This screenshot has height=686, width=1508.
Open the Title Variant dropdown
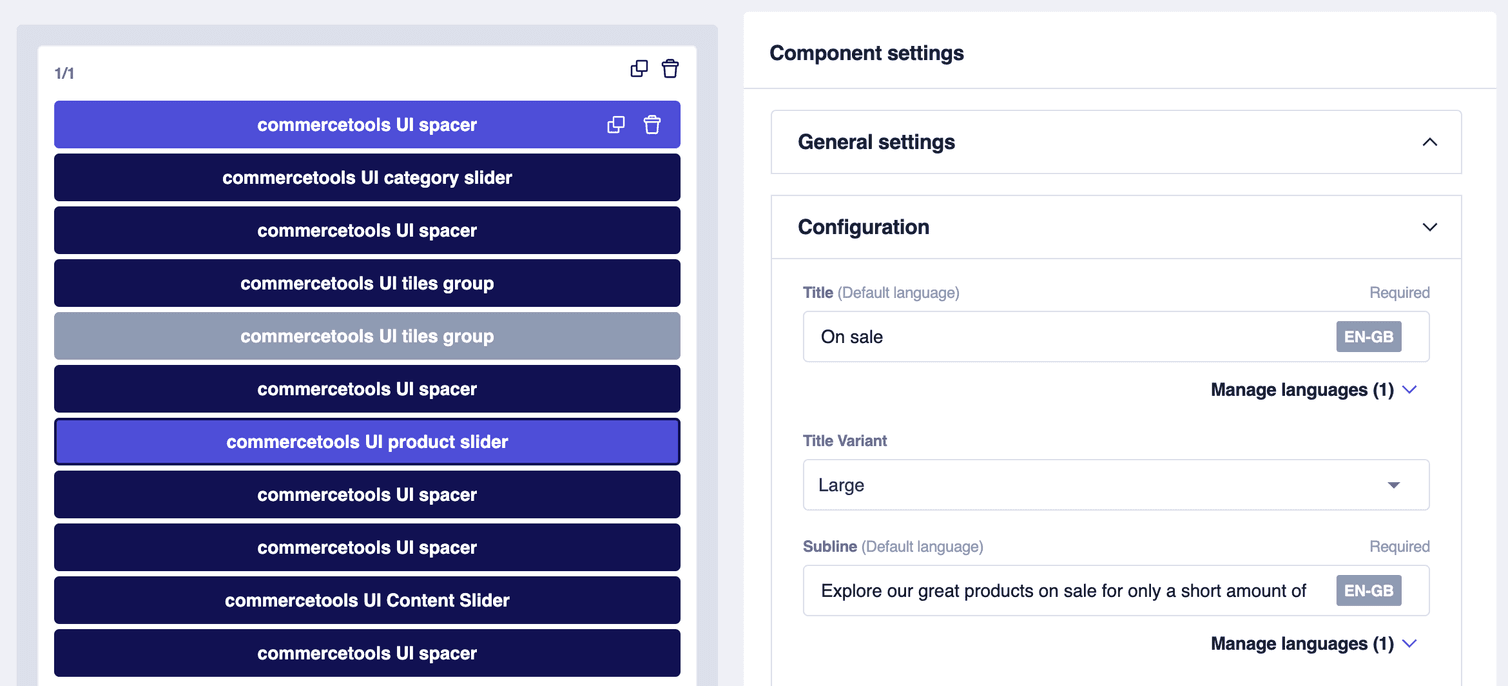[x=1393, y=484]
